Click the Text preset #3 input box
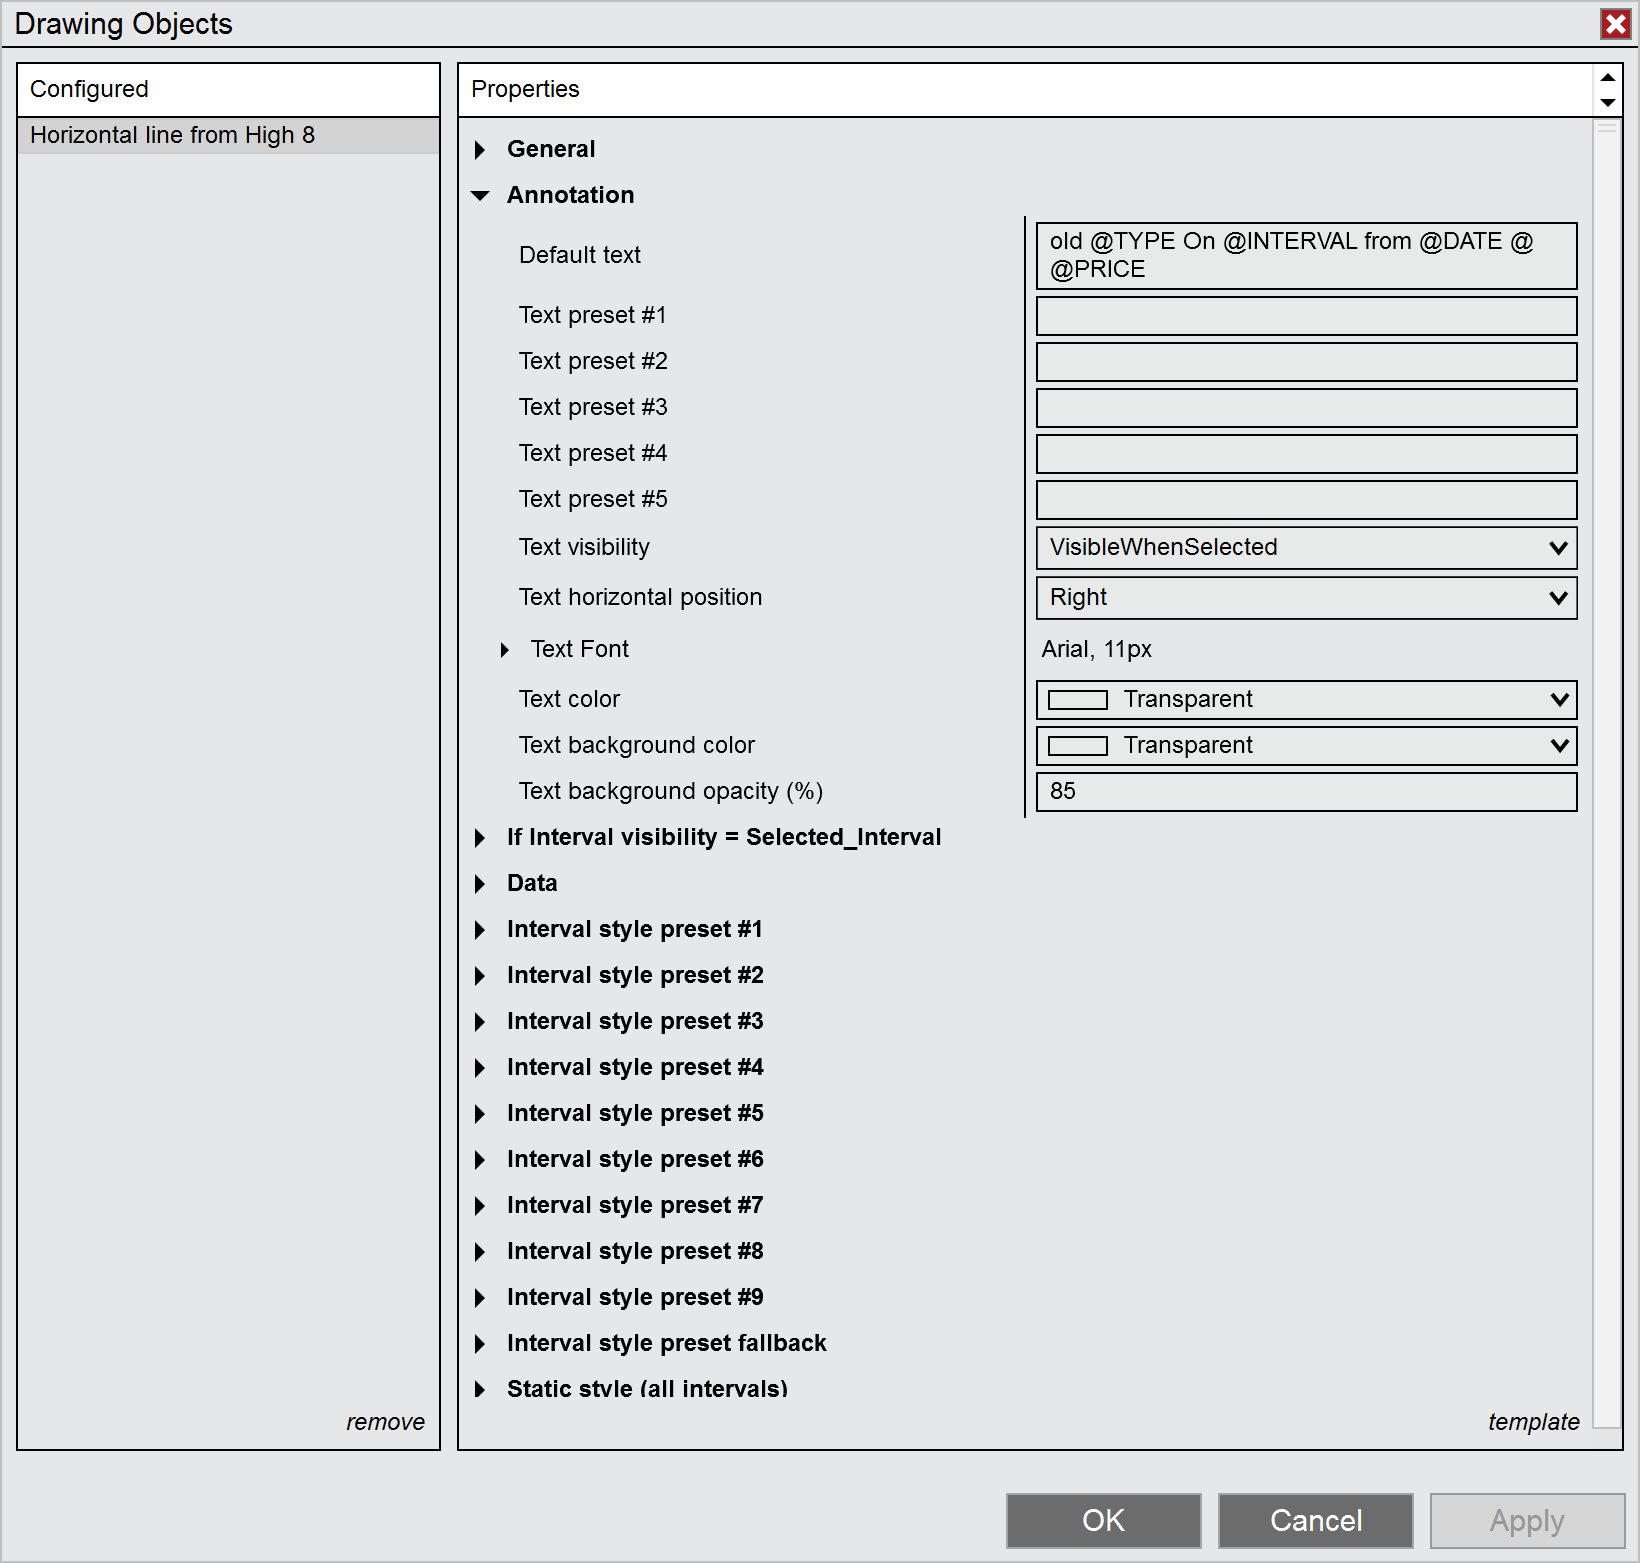This screenshot has height=1563, width=1640. (x=1306, y=408)
